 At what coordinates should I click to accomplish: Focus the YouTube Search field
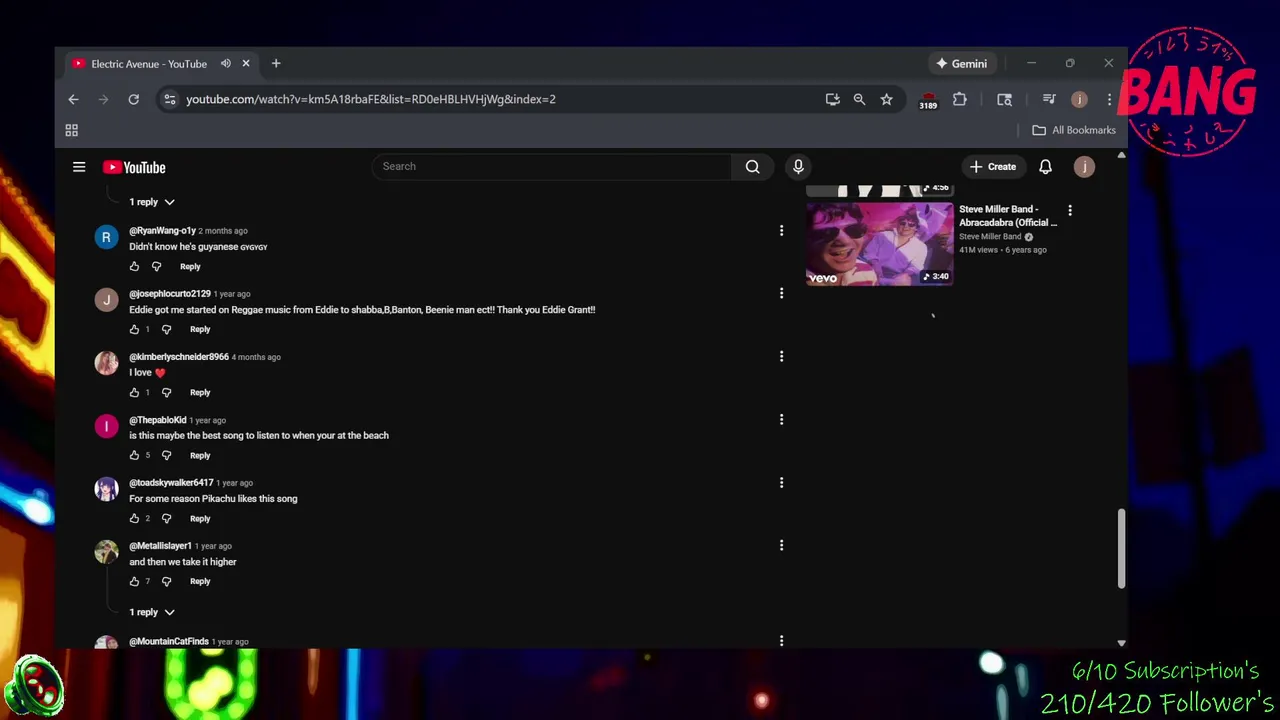[x=552, y=167]
